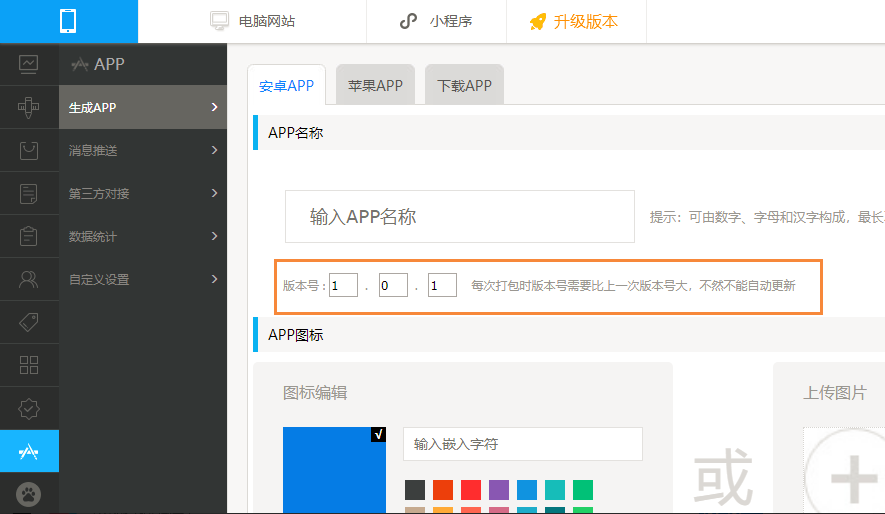Viewport: 885px width, 514px height.
Task: Open the design brush sidebar icon
Action: coord(29,107)
